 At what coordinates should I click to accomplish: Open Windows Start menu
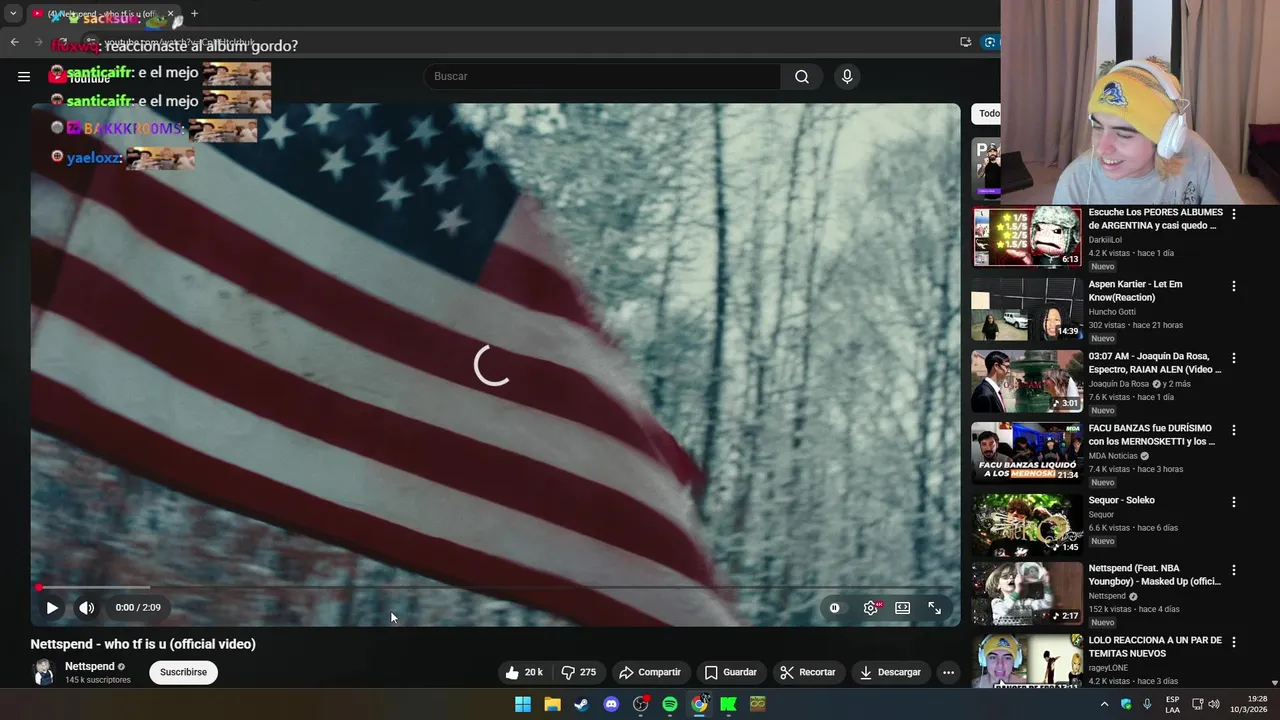(x=523, y=704)
